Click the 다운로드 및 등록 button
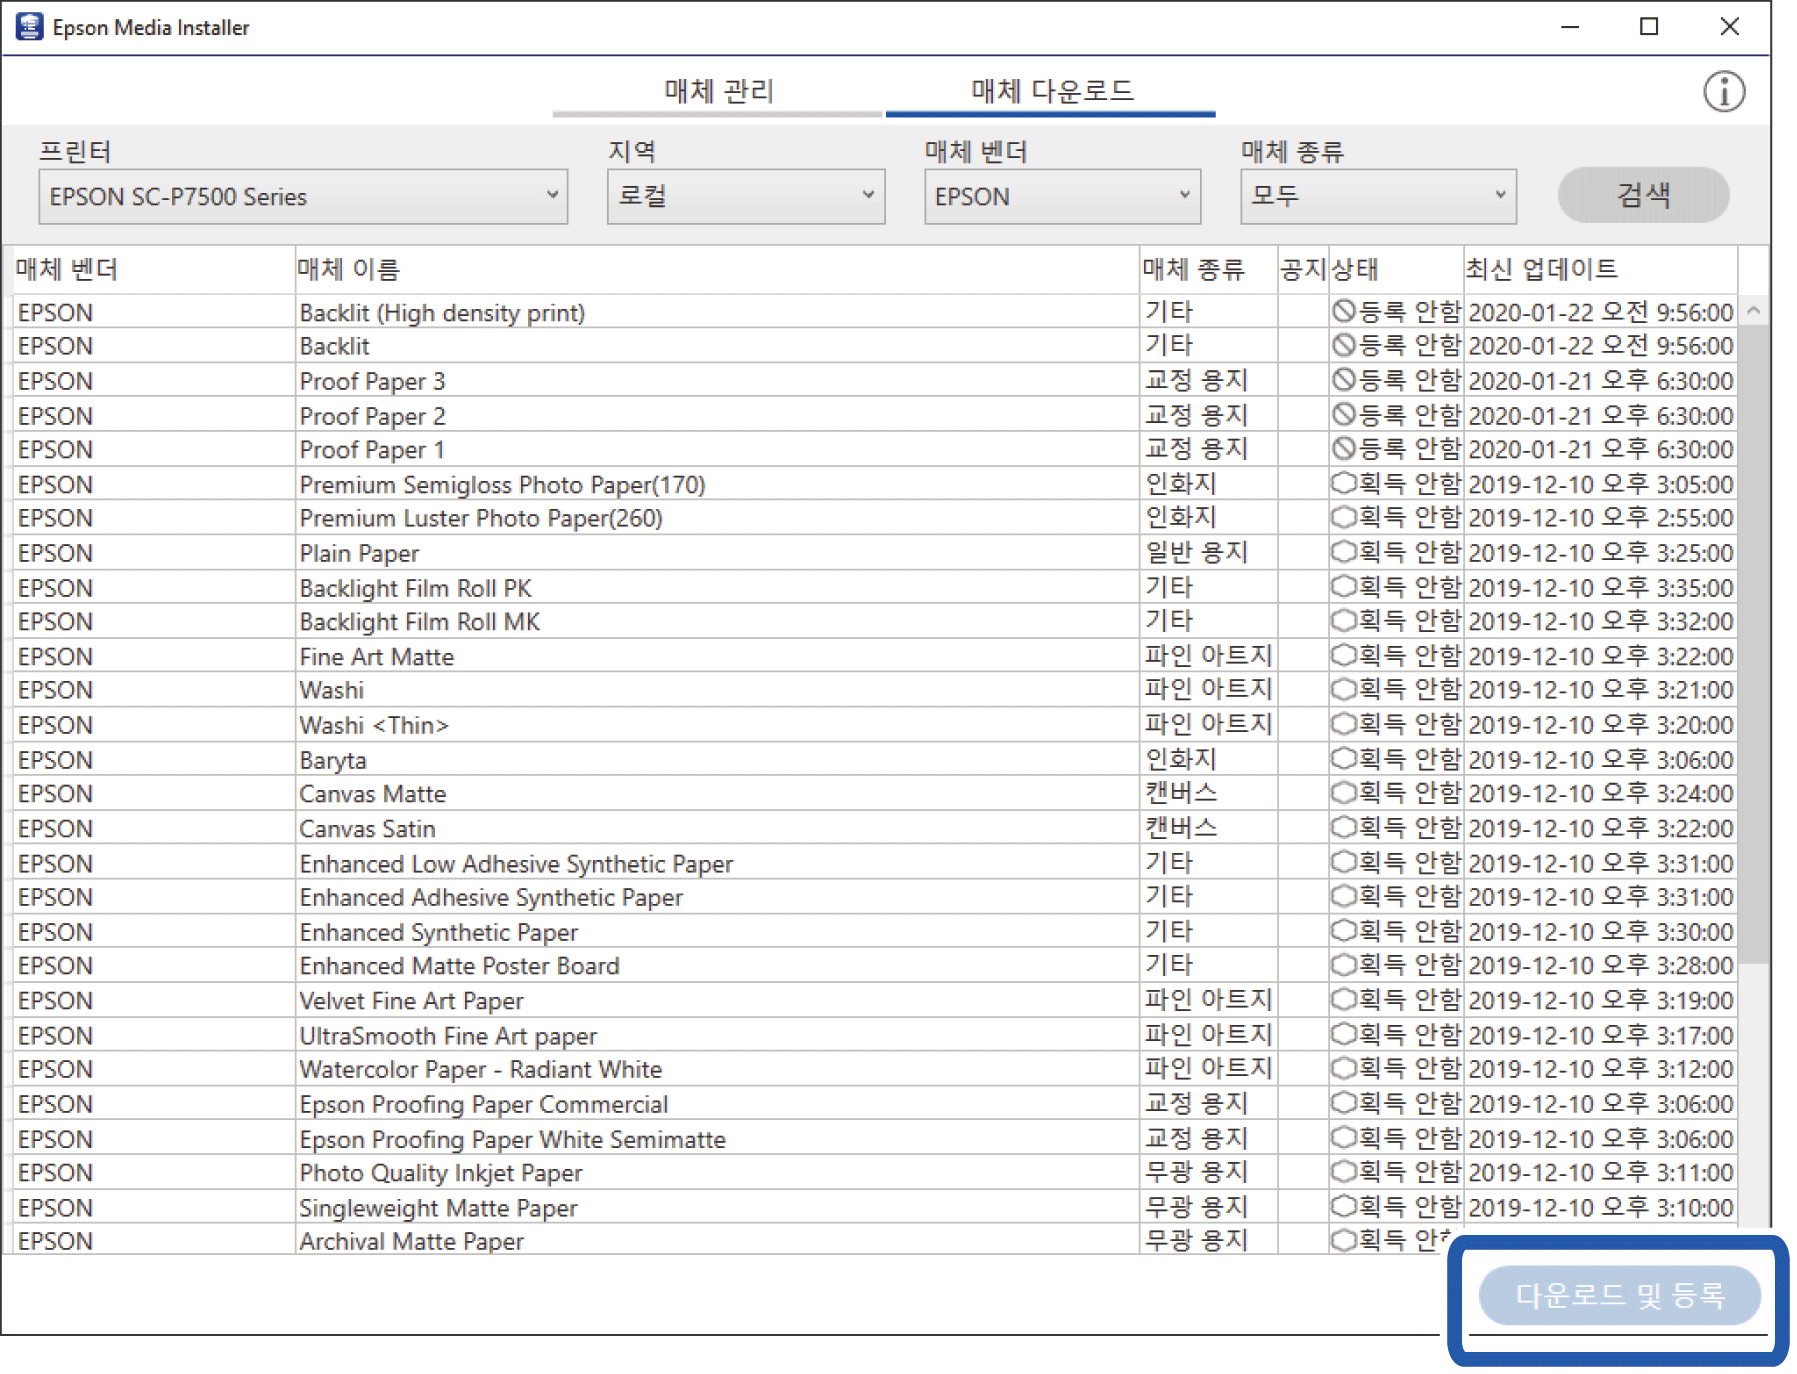Screen dimensions: 1797x1374 click(x=1618, y=1295)
